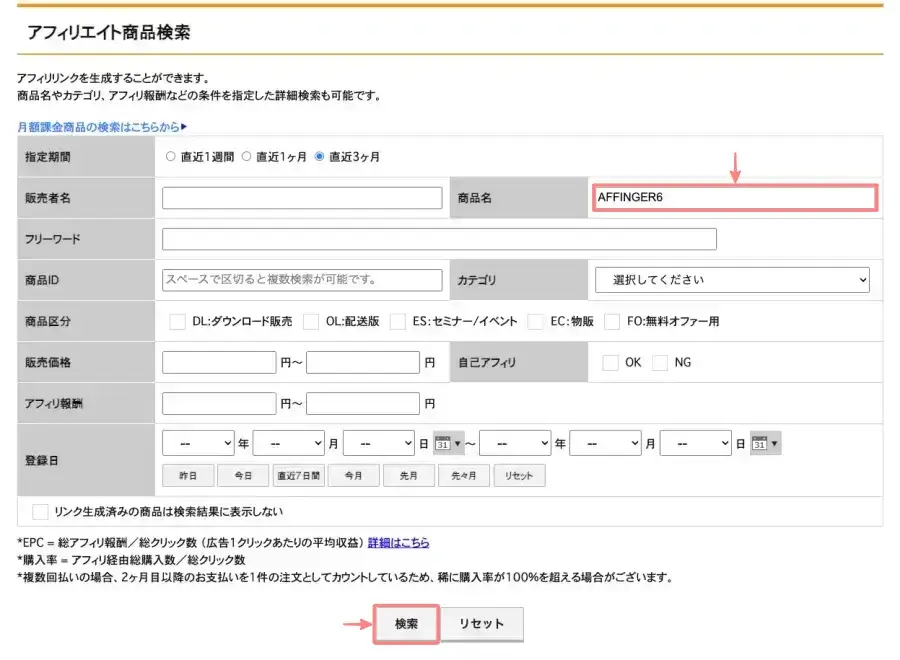Screen dimensions: 900x660
Task: Enable OK under 自己アフィリ
Action: tap(613, 362)
